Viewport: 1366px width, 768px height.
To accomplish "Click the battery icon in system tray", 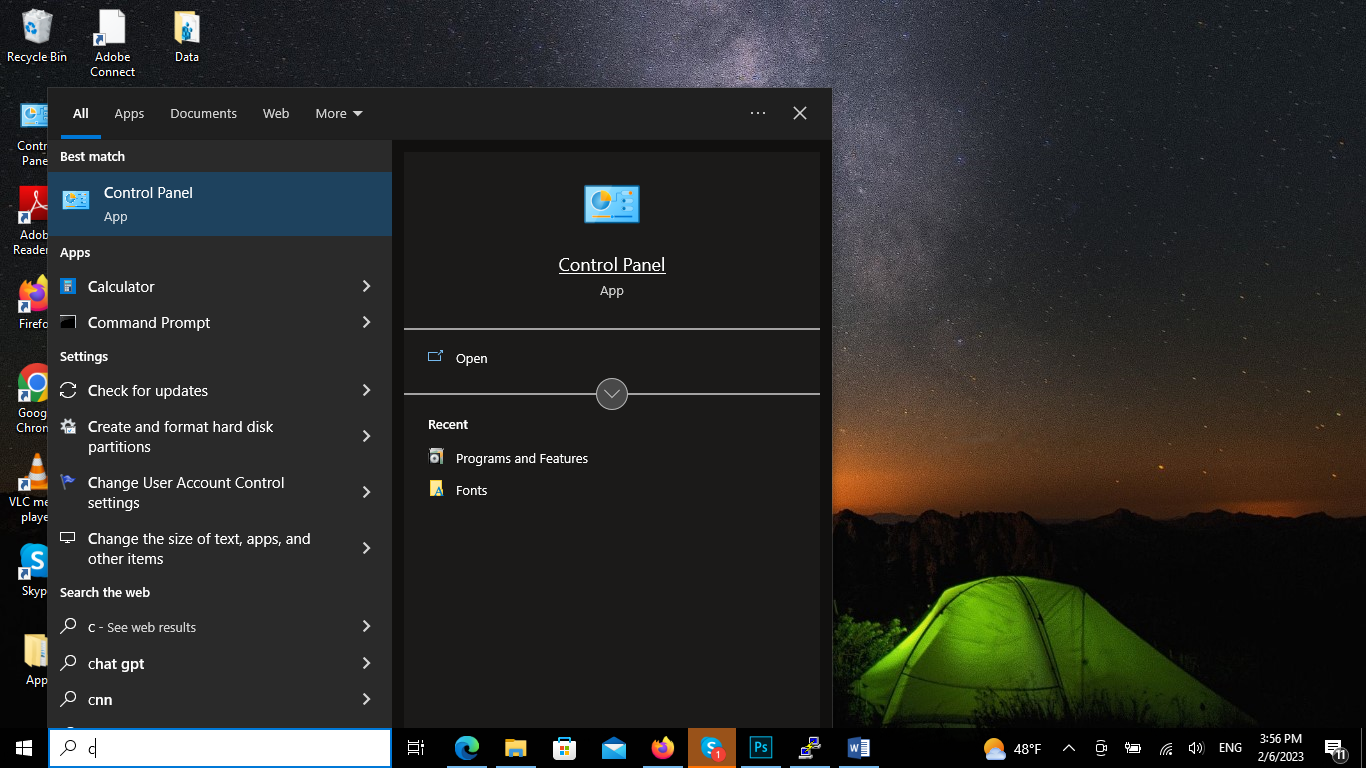I will (1133, 748).
